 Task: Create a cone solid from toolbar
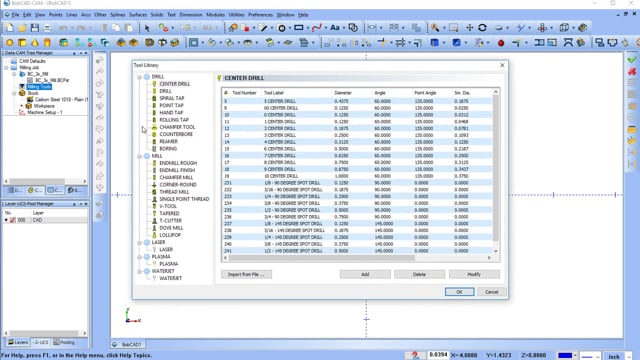pyautogui.click(x=35, y=42)
